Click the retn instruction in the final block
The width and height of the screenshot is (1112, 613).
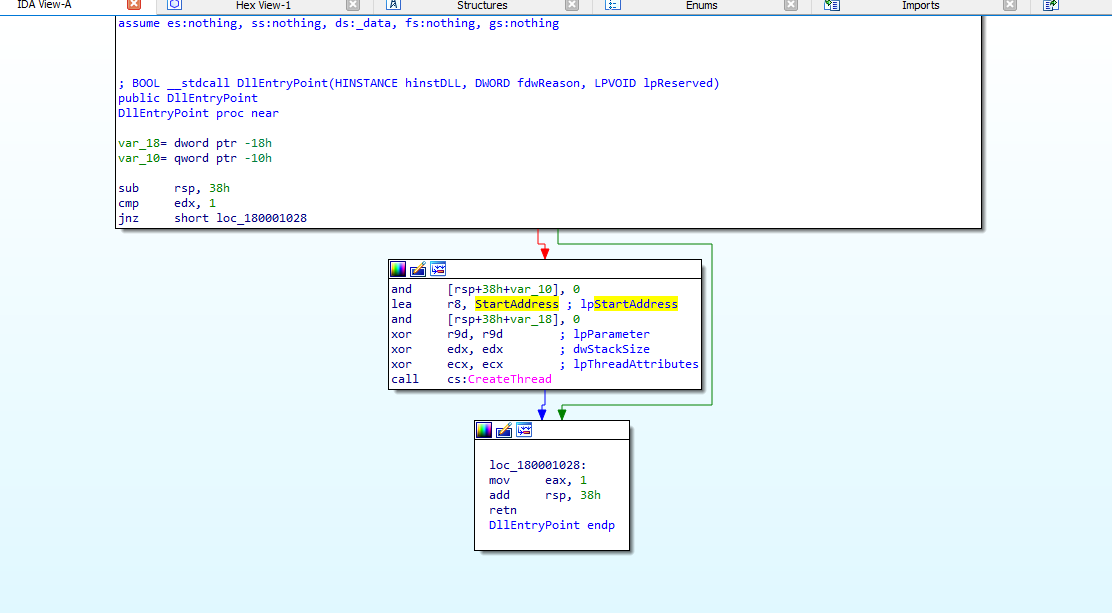502,510
